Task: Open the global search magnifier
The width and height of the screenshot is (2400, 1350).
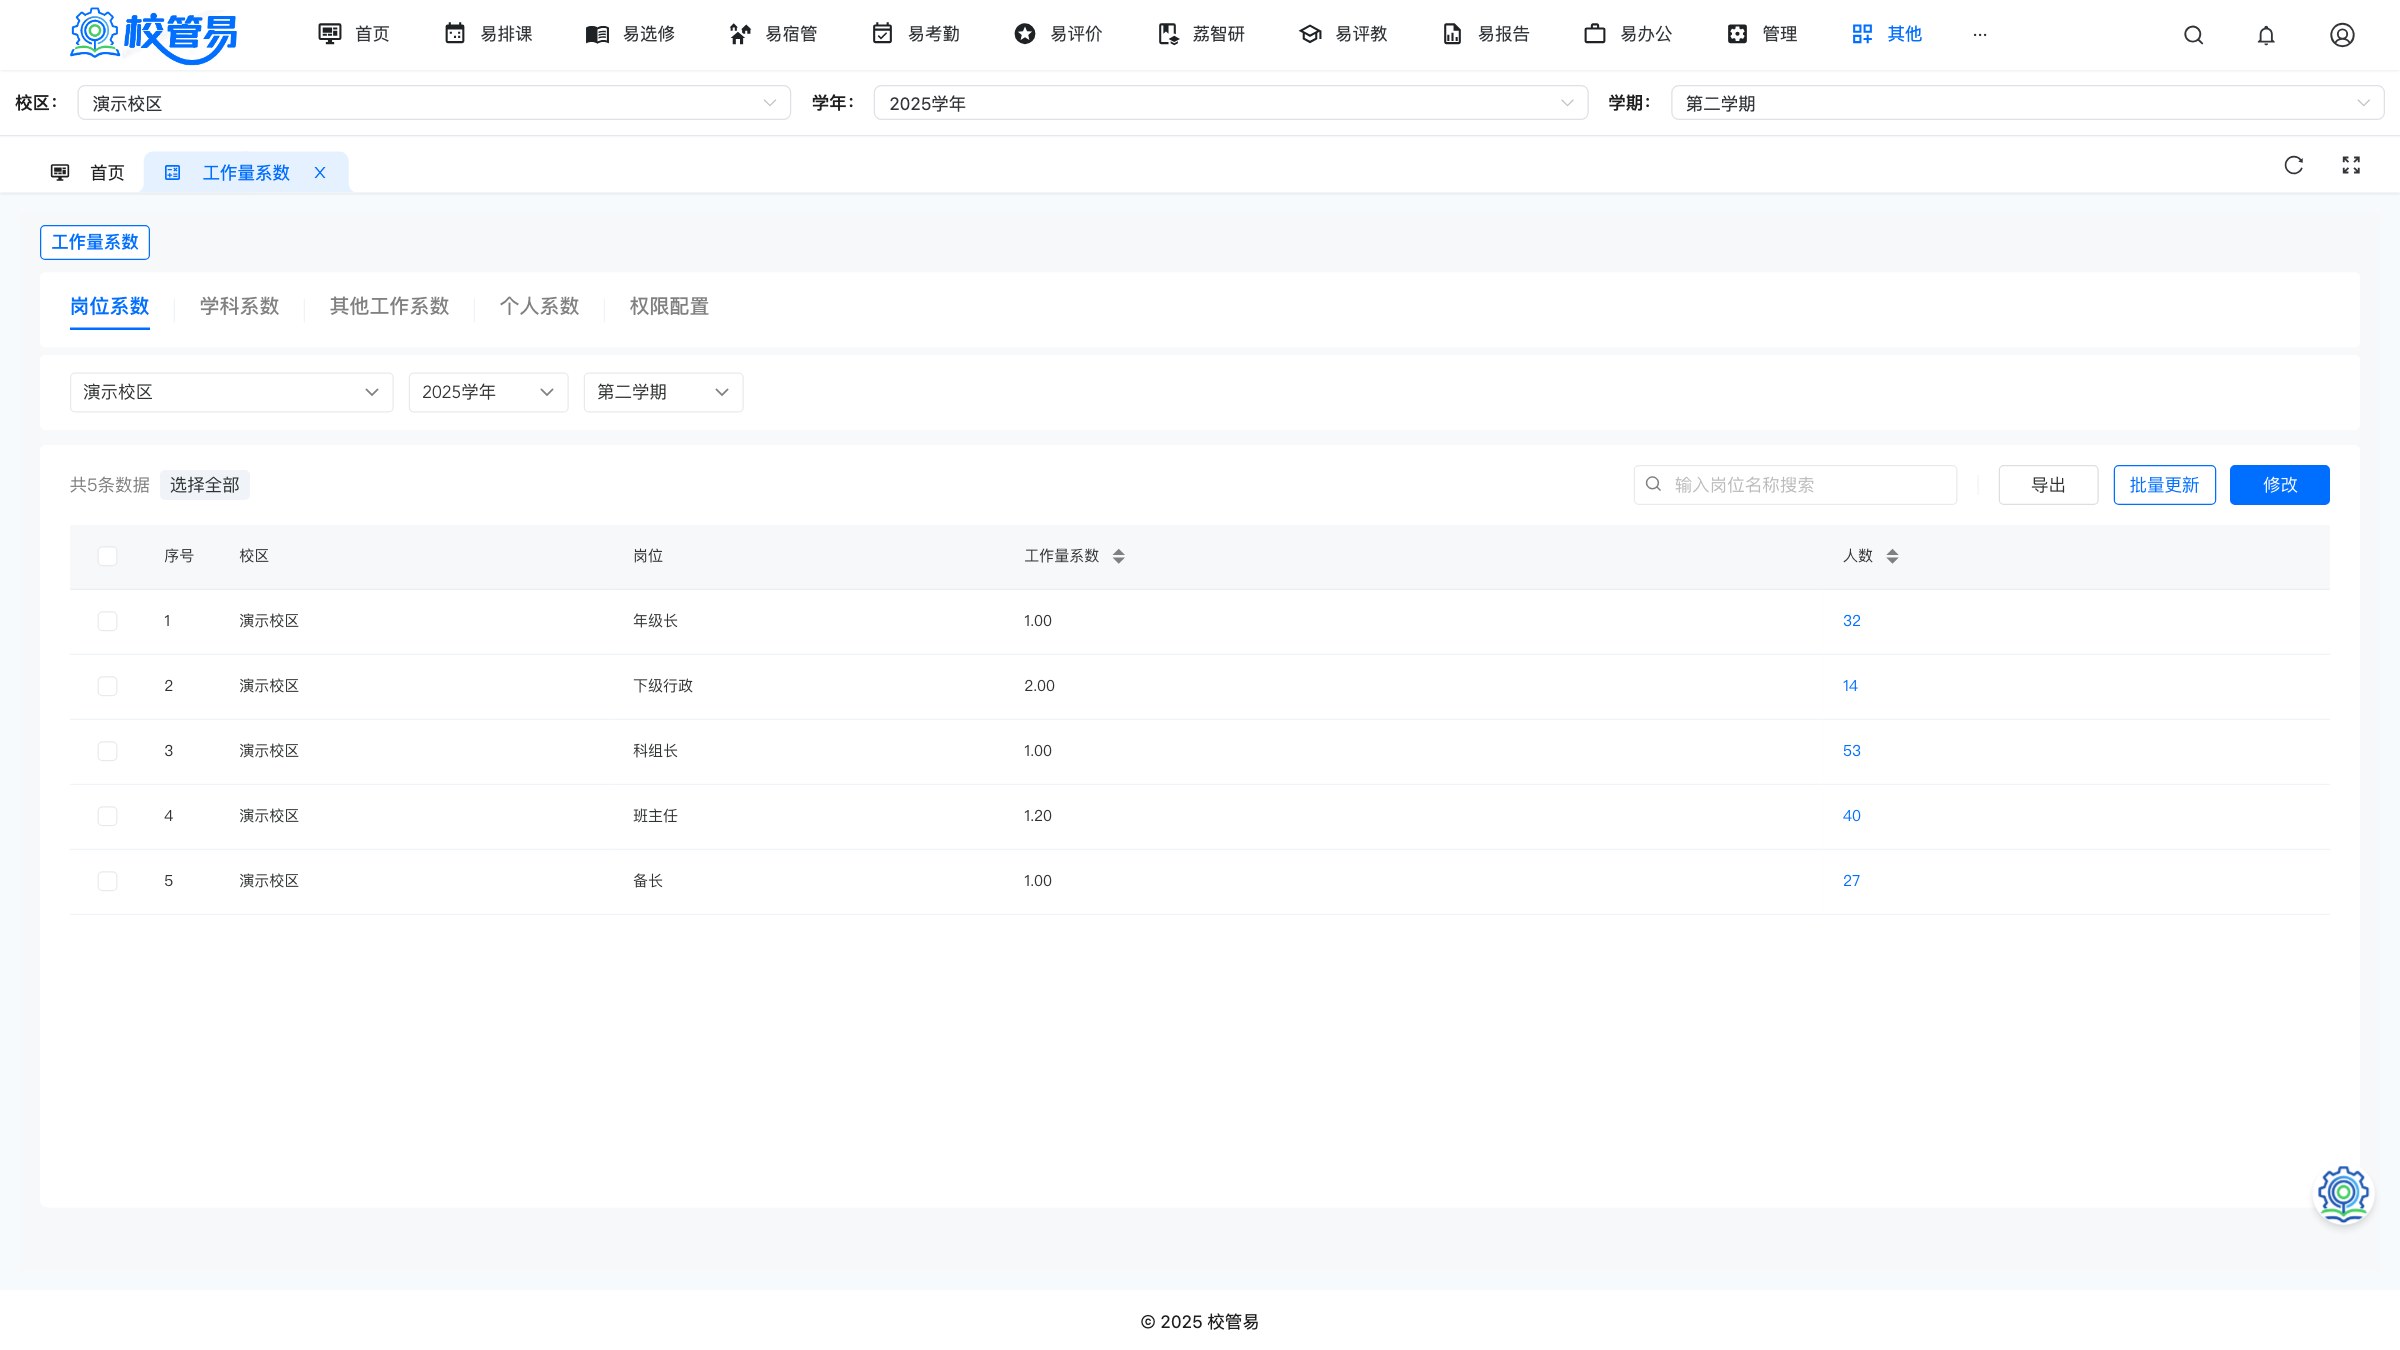Action: (2193, 35)
